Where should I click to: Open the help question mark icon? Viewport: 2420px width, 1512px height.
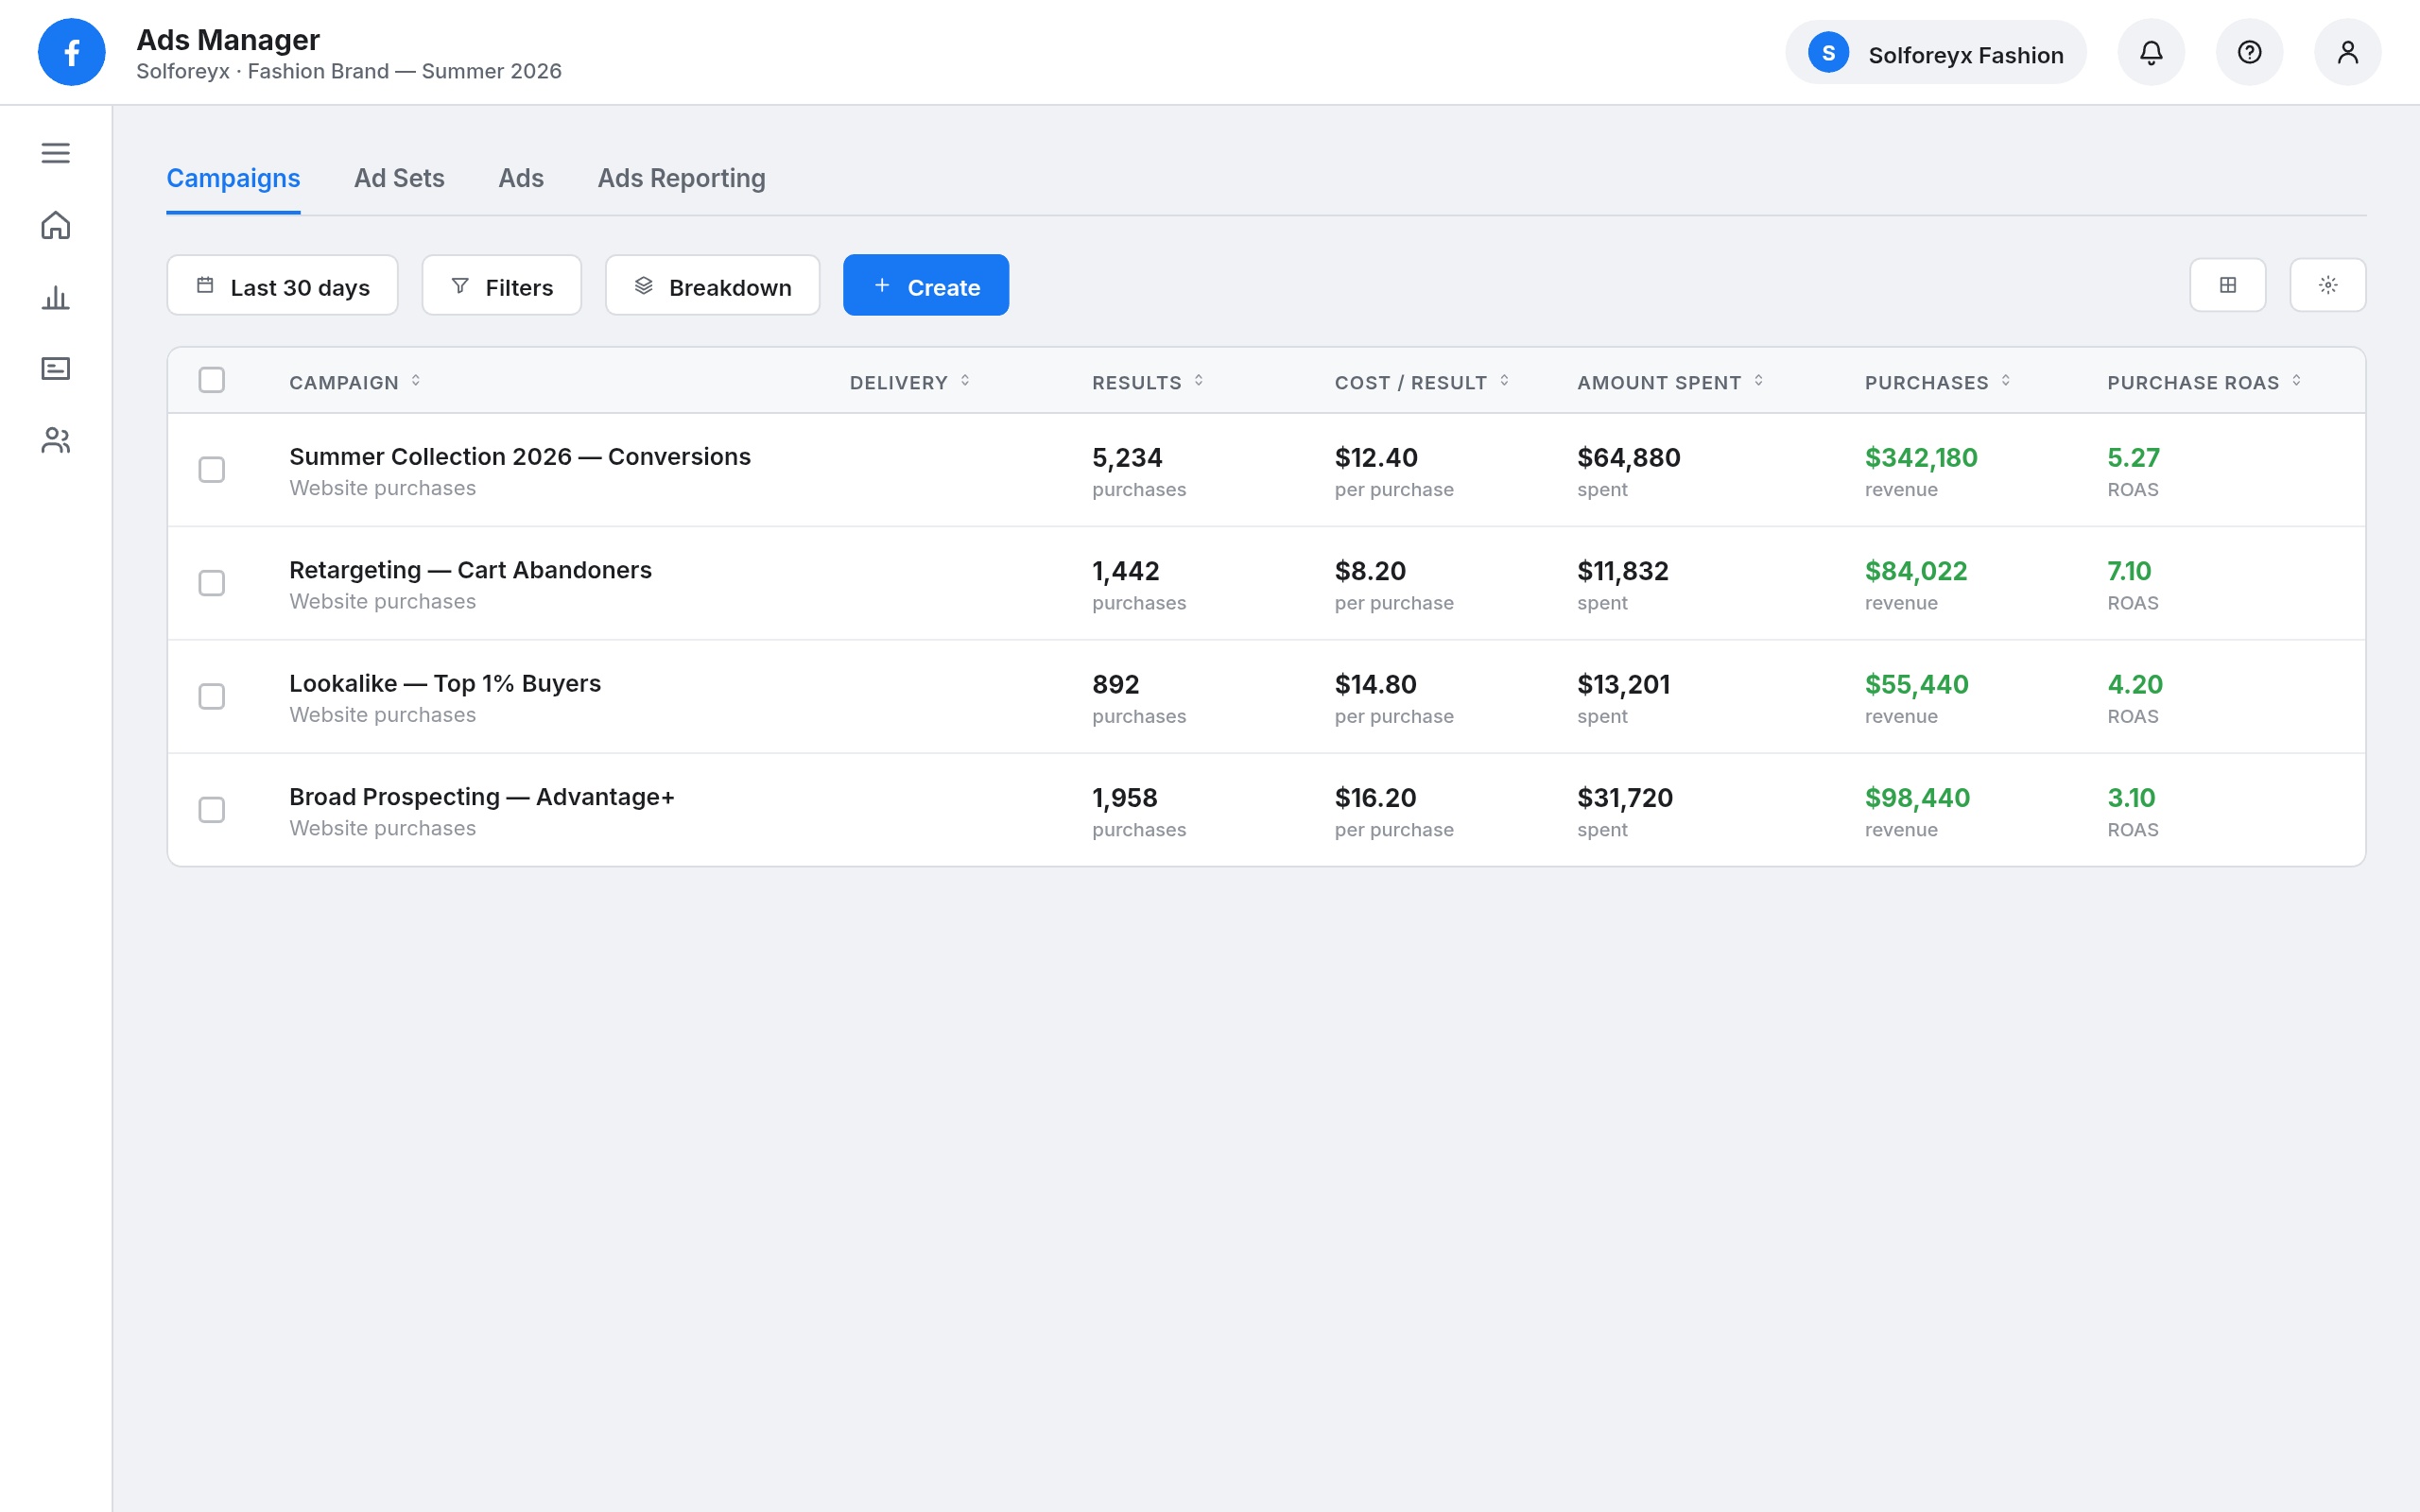(2249, 52)
